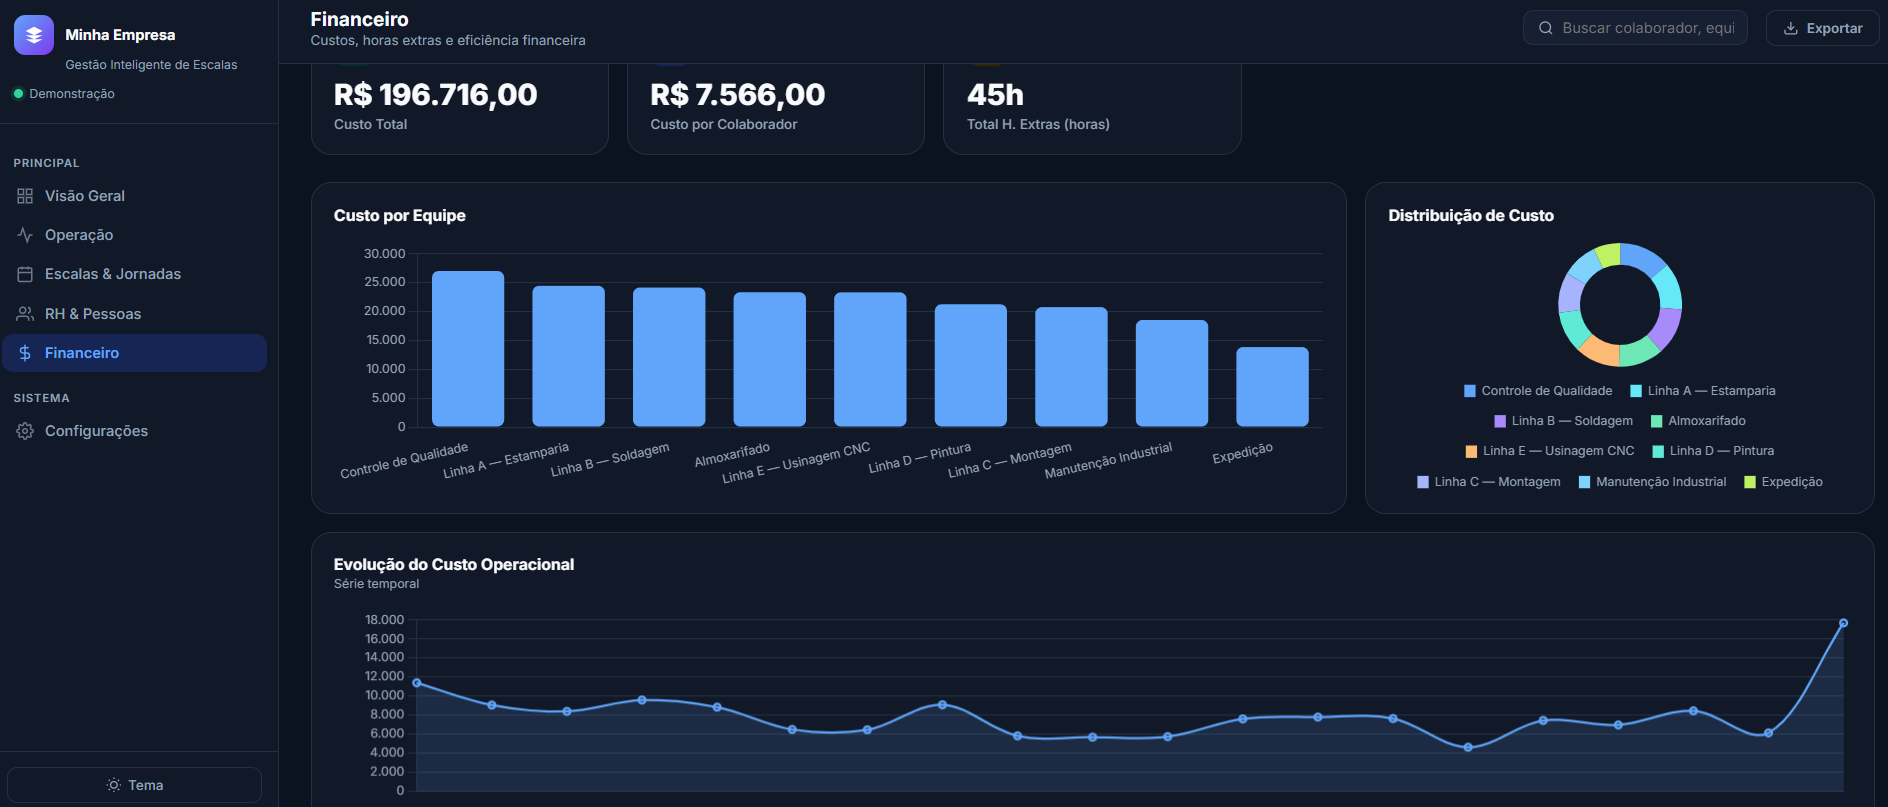Toggle Linha B — Soldagem legend entry
The image size is (1888, 807).
[1563, 421]
